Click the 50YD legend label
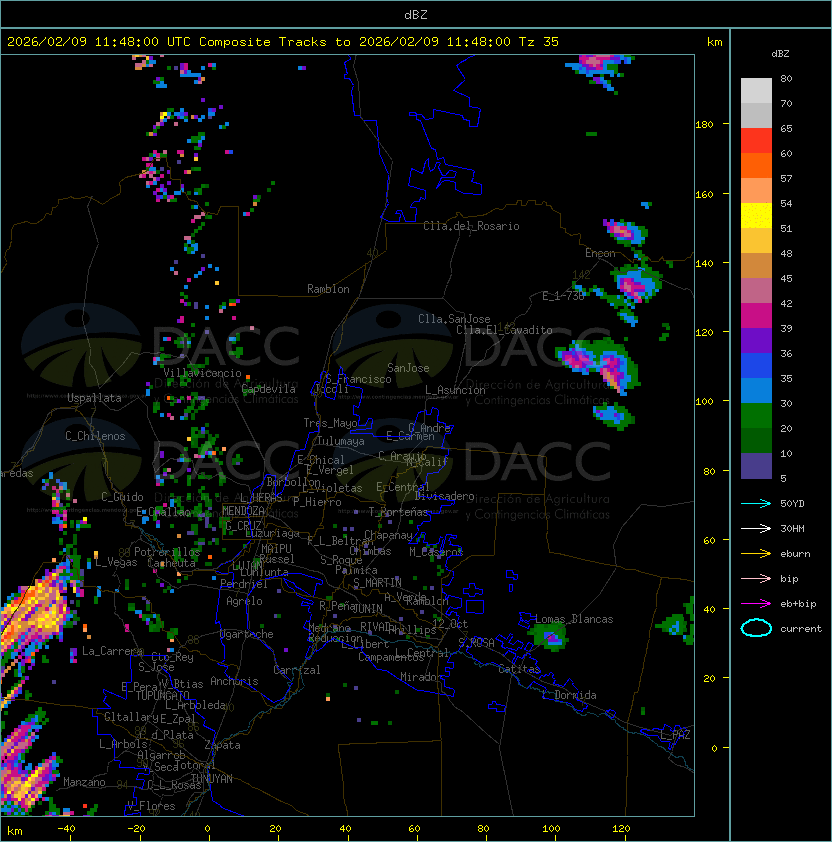The height and width of the screenshot is (842, 832). [x=792, y=503]
